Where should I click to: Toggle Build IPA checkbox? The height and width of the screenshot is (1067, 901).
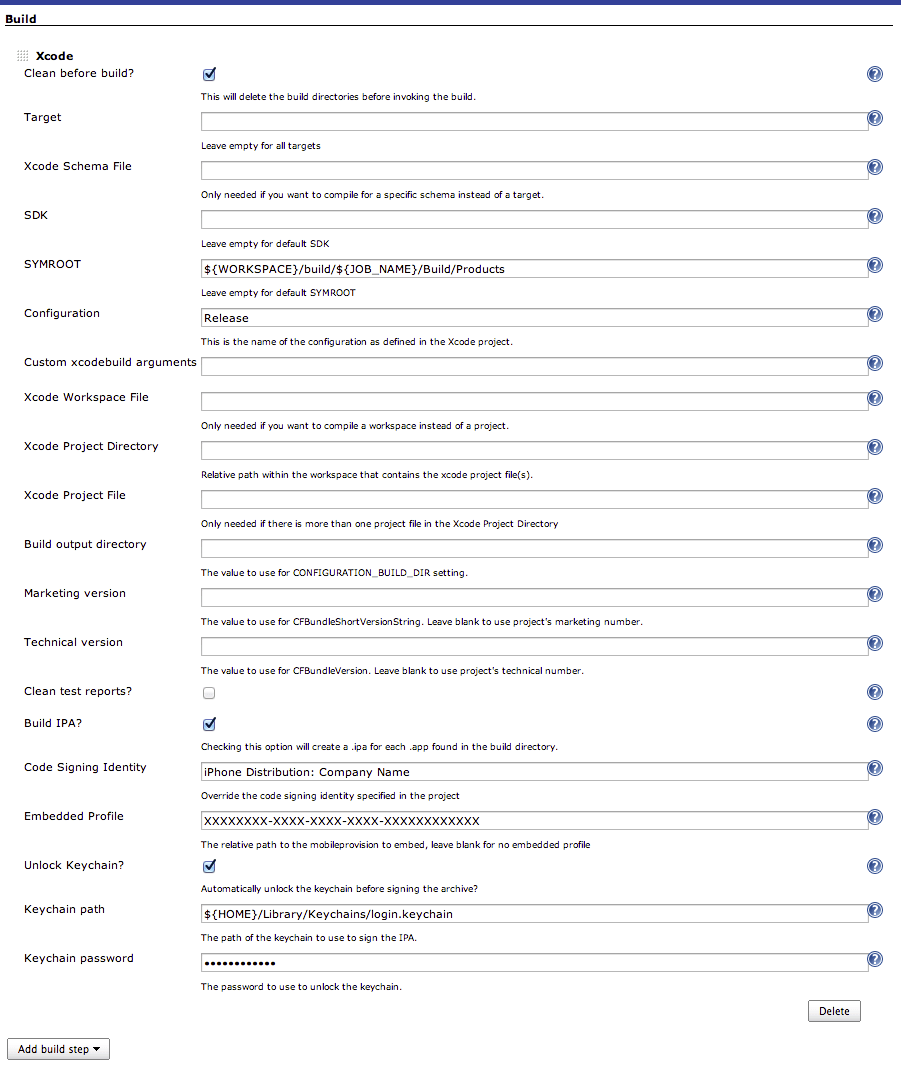[x=209, y=724]
